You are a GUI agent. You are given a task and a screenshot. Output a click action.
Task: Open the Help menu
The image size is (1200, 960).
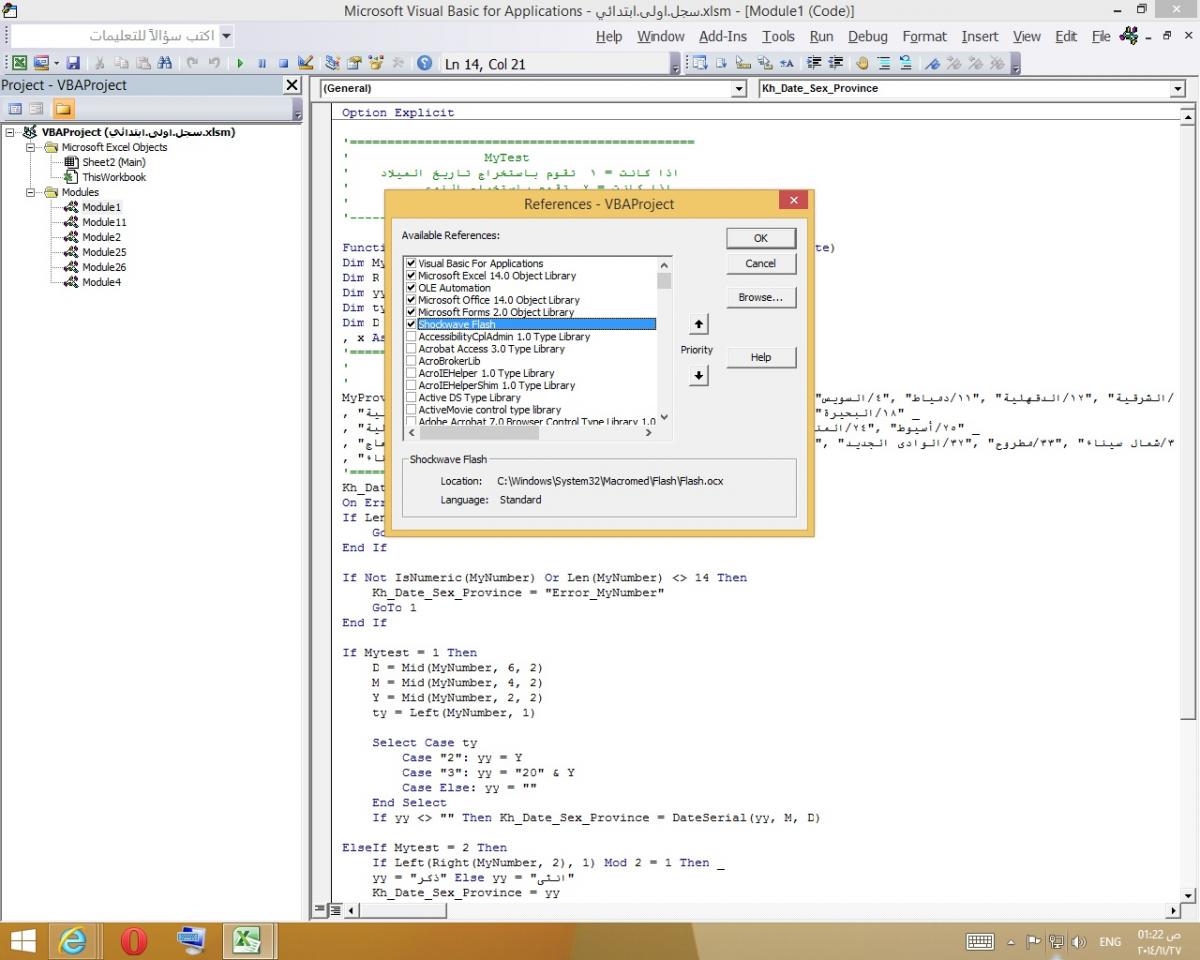609,36
